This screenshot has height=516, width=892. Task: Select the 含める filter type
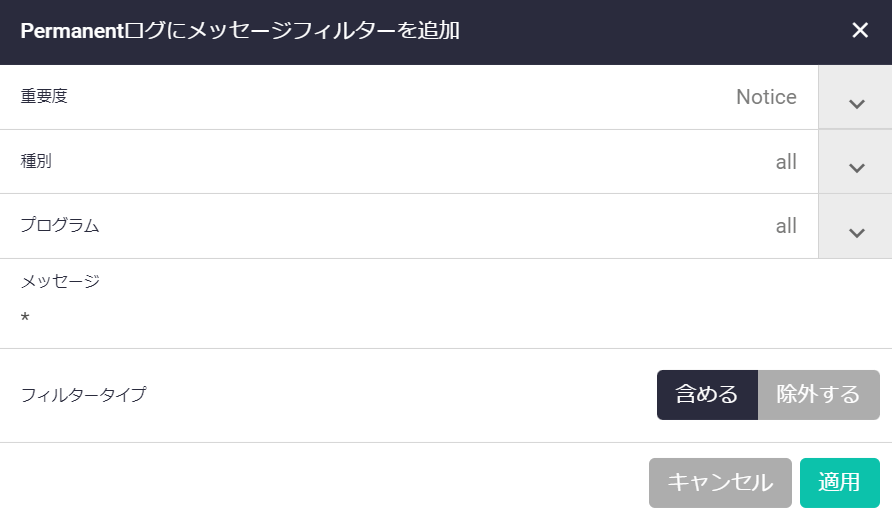(x=707, y=395)
